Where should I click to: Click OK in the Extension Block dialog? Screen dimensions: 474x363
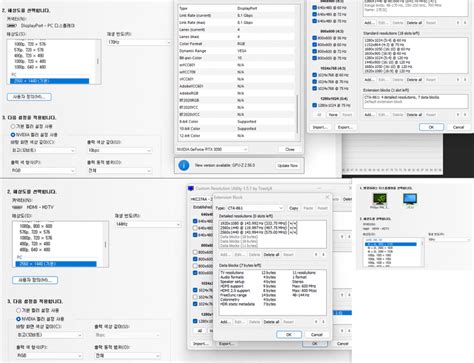pos(289,335)
